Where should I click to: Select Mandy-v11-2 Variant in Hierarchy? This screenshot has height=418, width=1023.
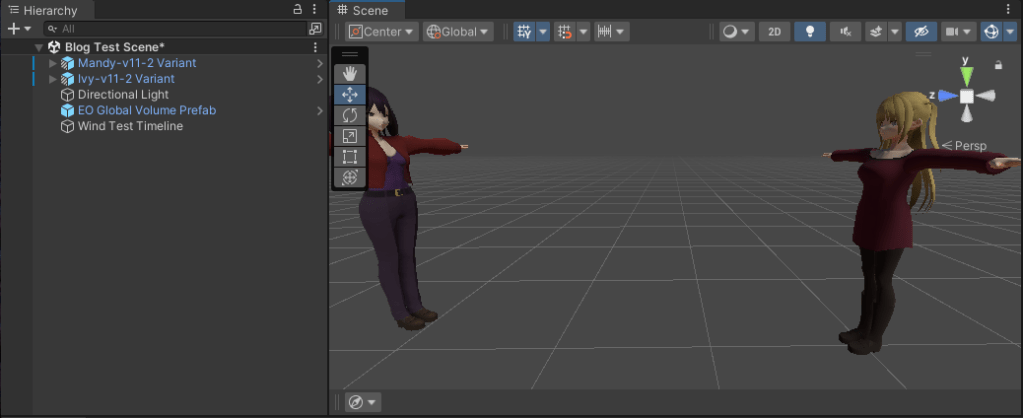[137, 63]
